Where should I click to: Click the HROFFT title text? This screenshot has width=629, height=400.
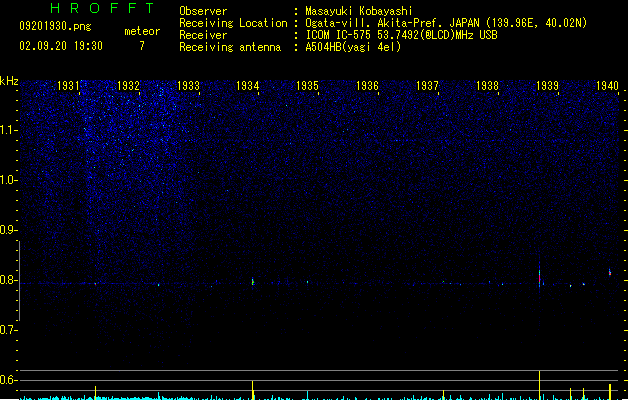point(103,8)
